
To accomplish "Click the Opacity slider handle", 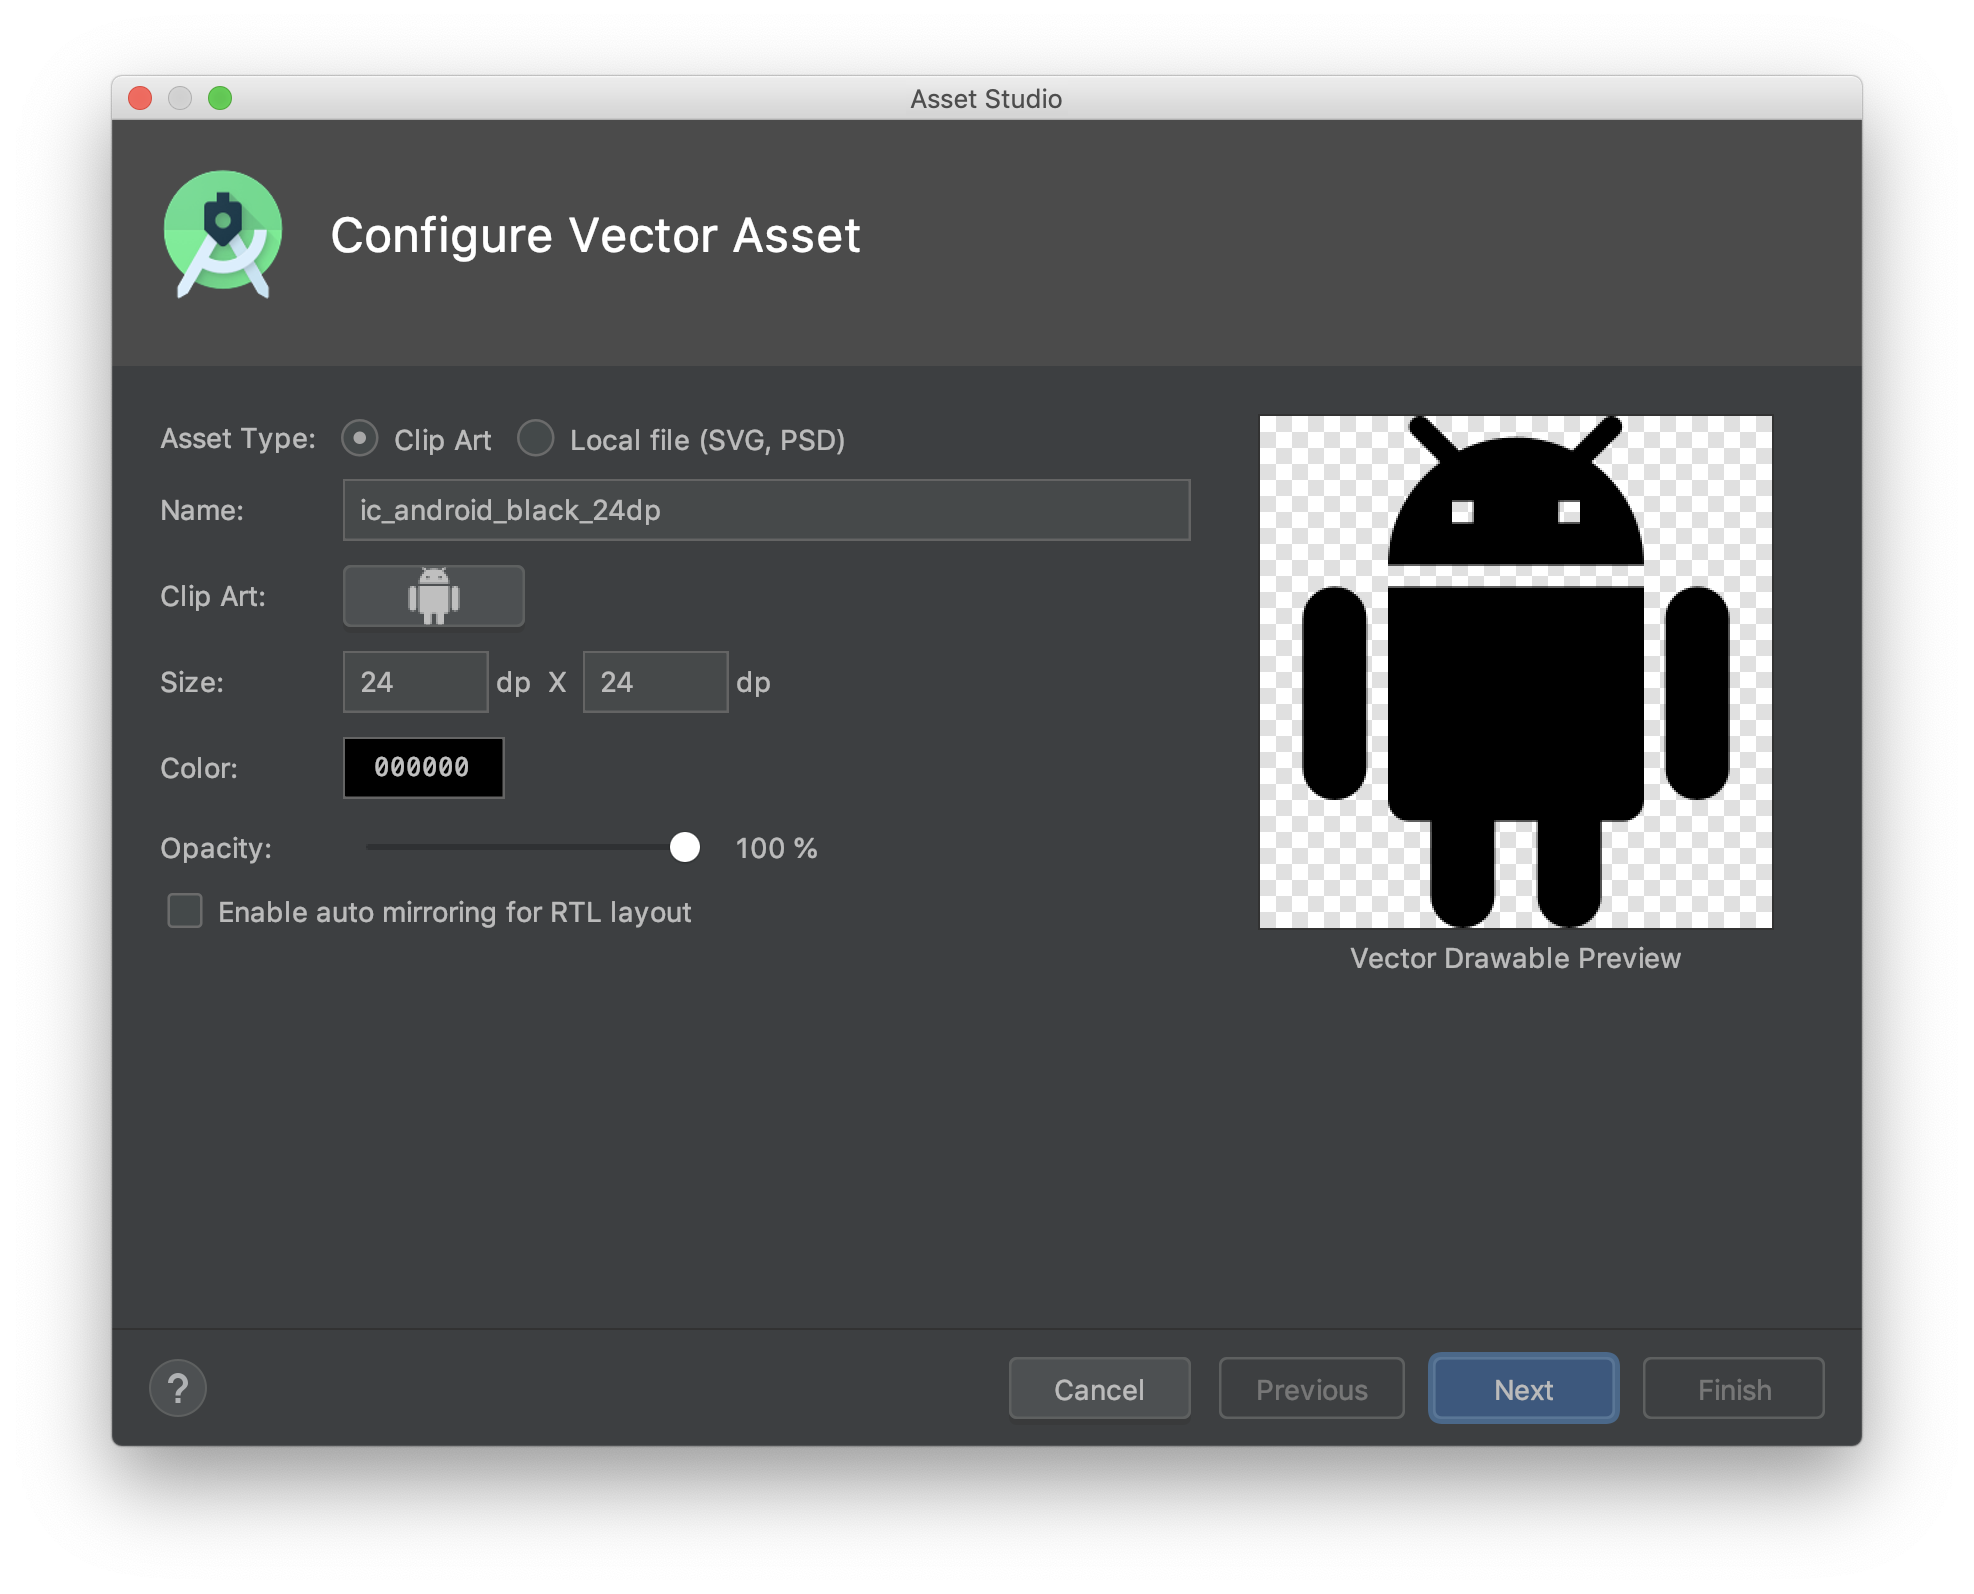I will click(685, 848).
